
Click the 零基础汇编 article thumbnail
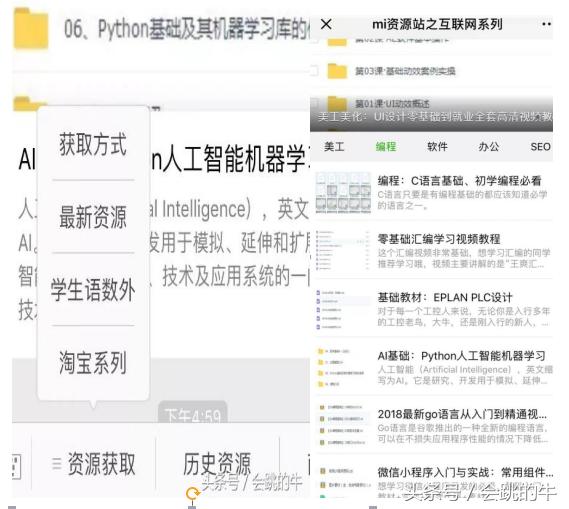point(343,251)
